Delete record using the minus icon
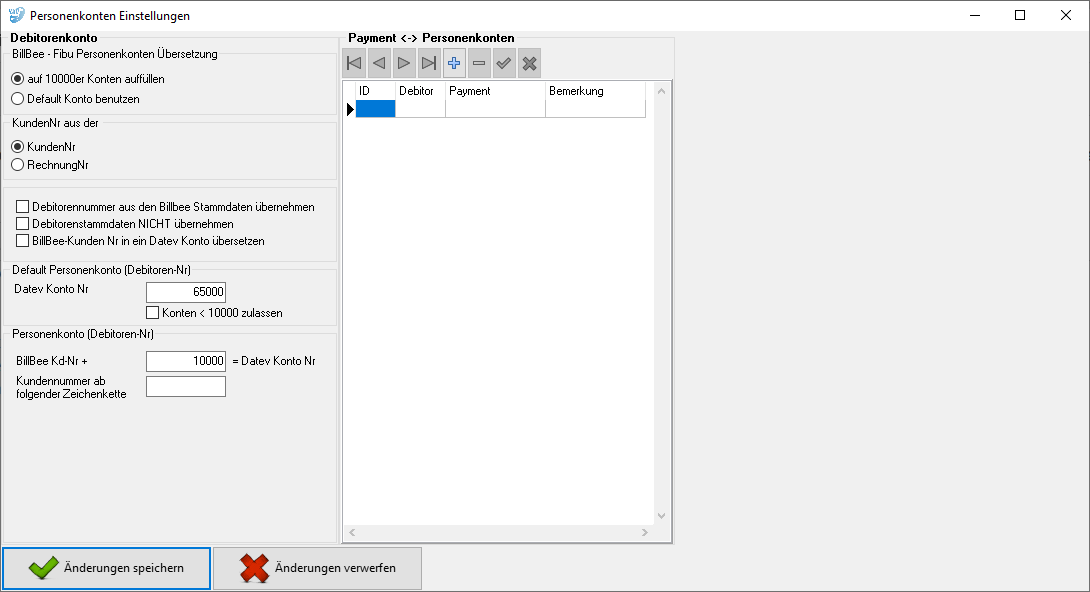 tap(479, 63)
